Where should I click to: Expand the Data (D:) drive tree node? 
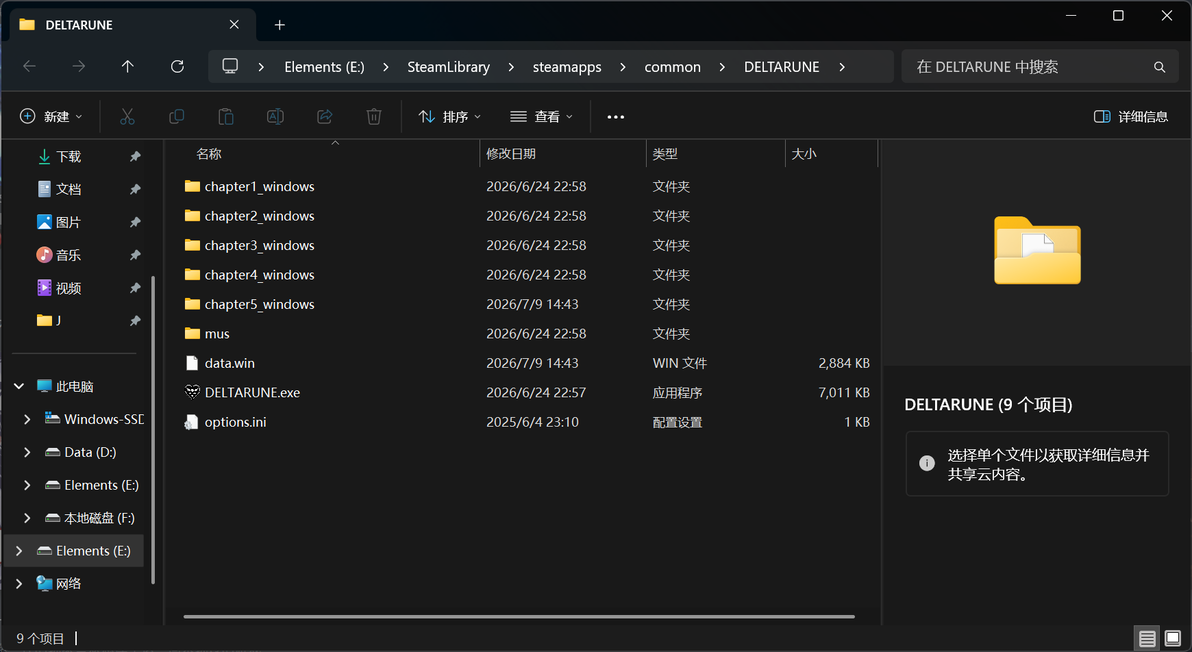point(27,452)
